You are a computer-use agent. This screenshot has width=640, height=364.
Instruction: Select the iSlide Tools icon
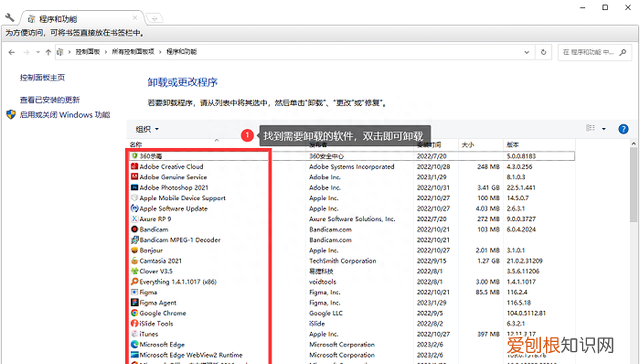(x=135, y=323)
